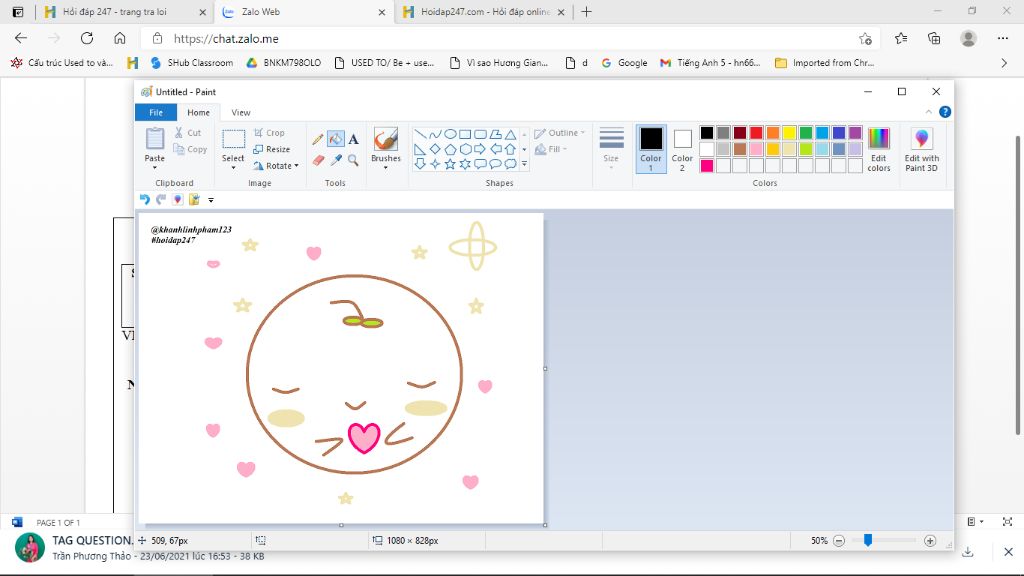The height and width of the screenshot is (576, 1024).
Task: Activate Color 1 foreground selector
Action: point(650,149)
